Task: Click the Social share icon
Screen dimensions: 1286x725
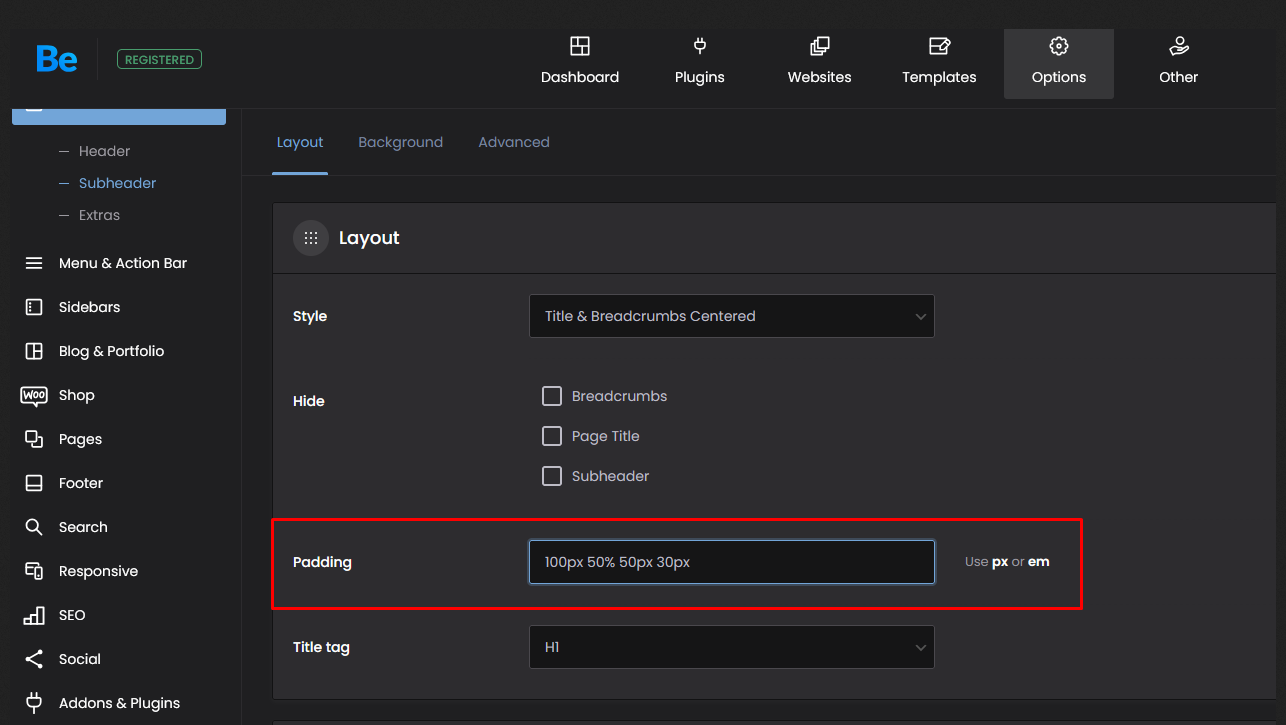Action: (34, 659)
